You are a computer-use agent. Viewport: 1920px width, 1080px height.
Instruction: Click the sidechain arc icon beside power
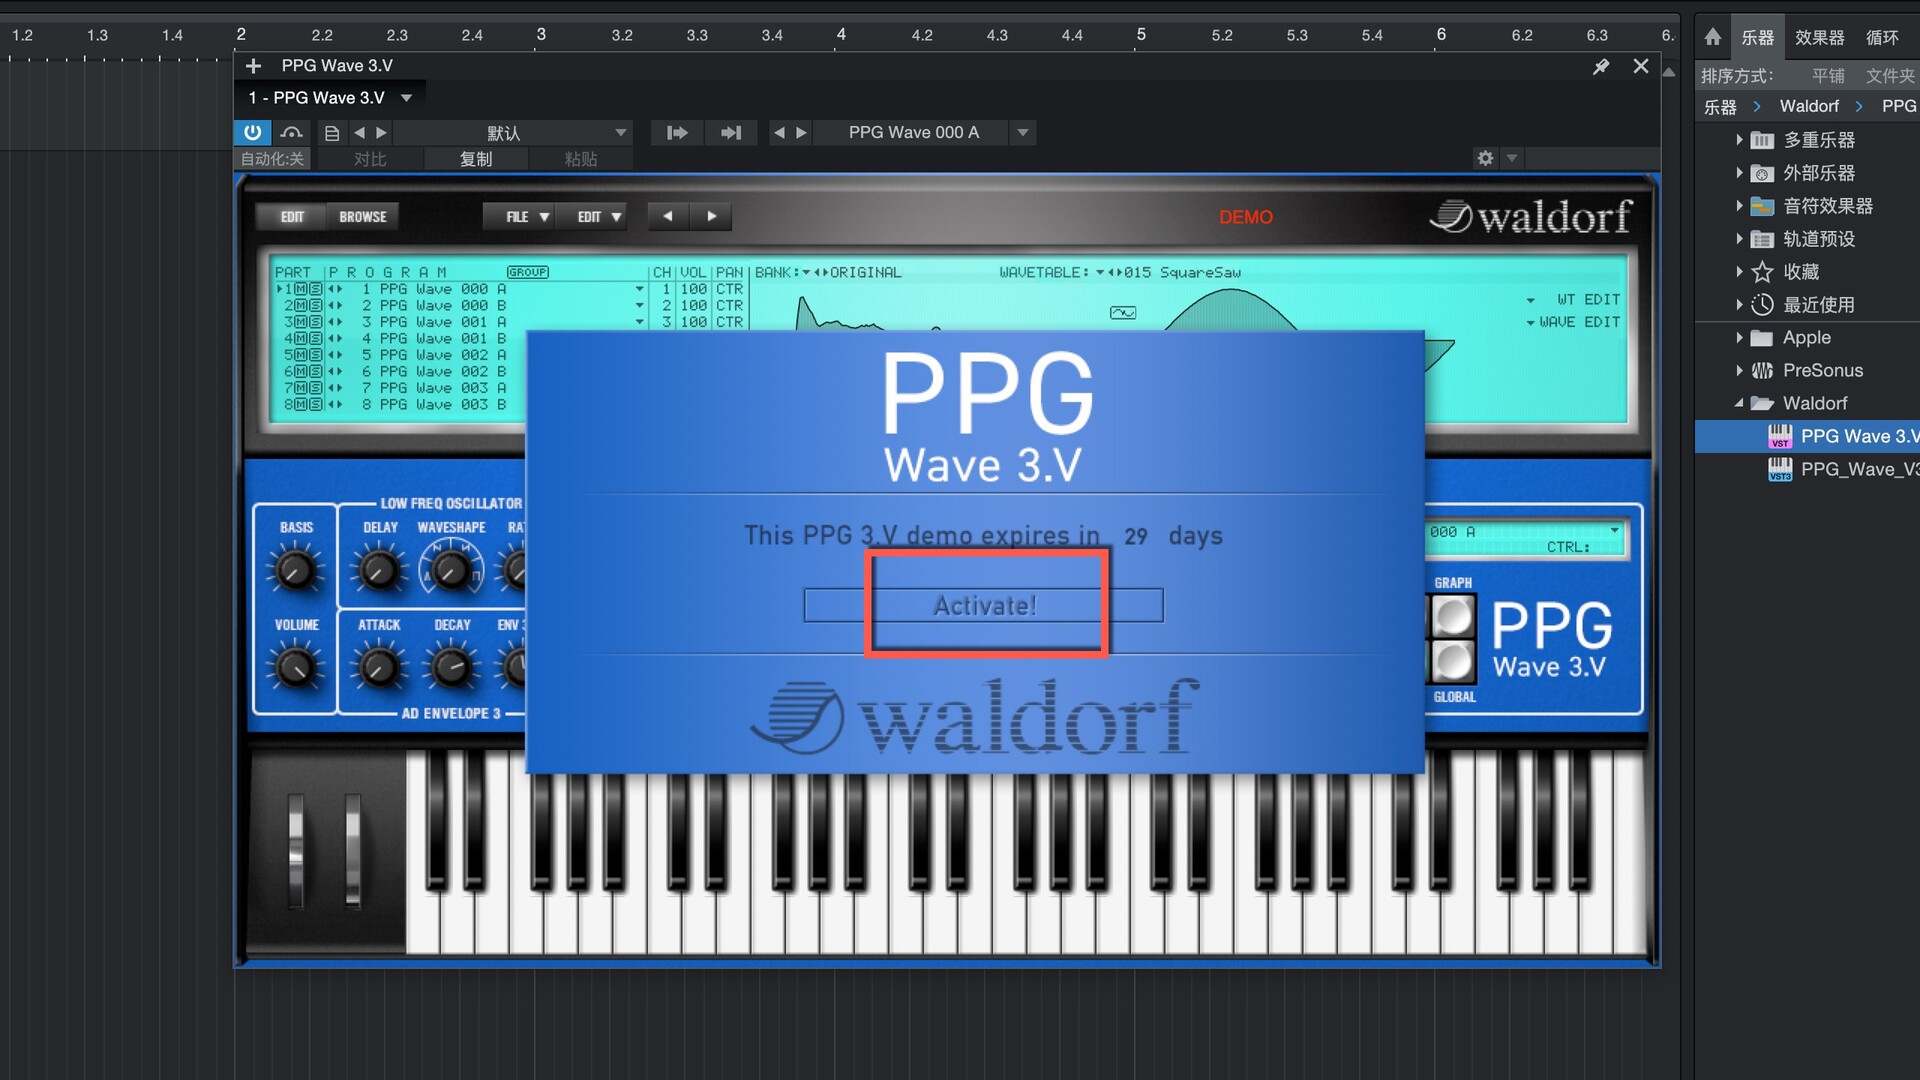[291, 132]
